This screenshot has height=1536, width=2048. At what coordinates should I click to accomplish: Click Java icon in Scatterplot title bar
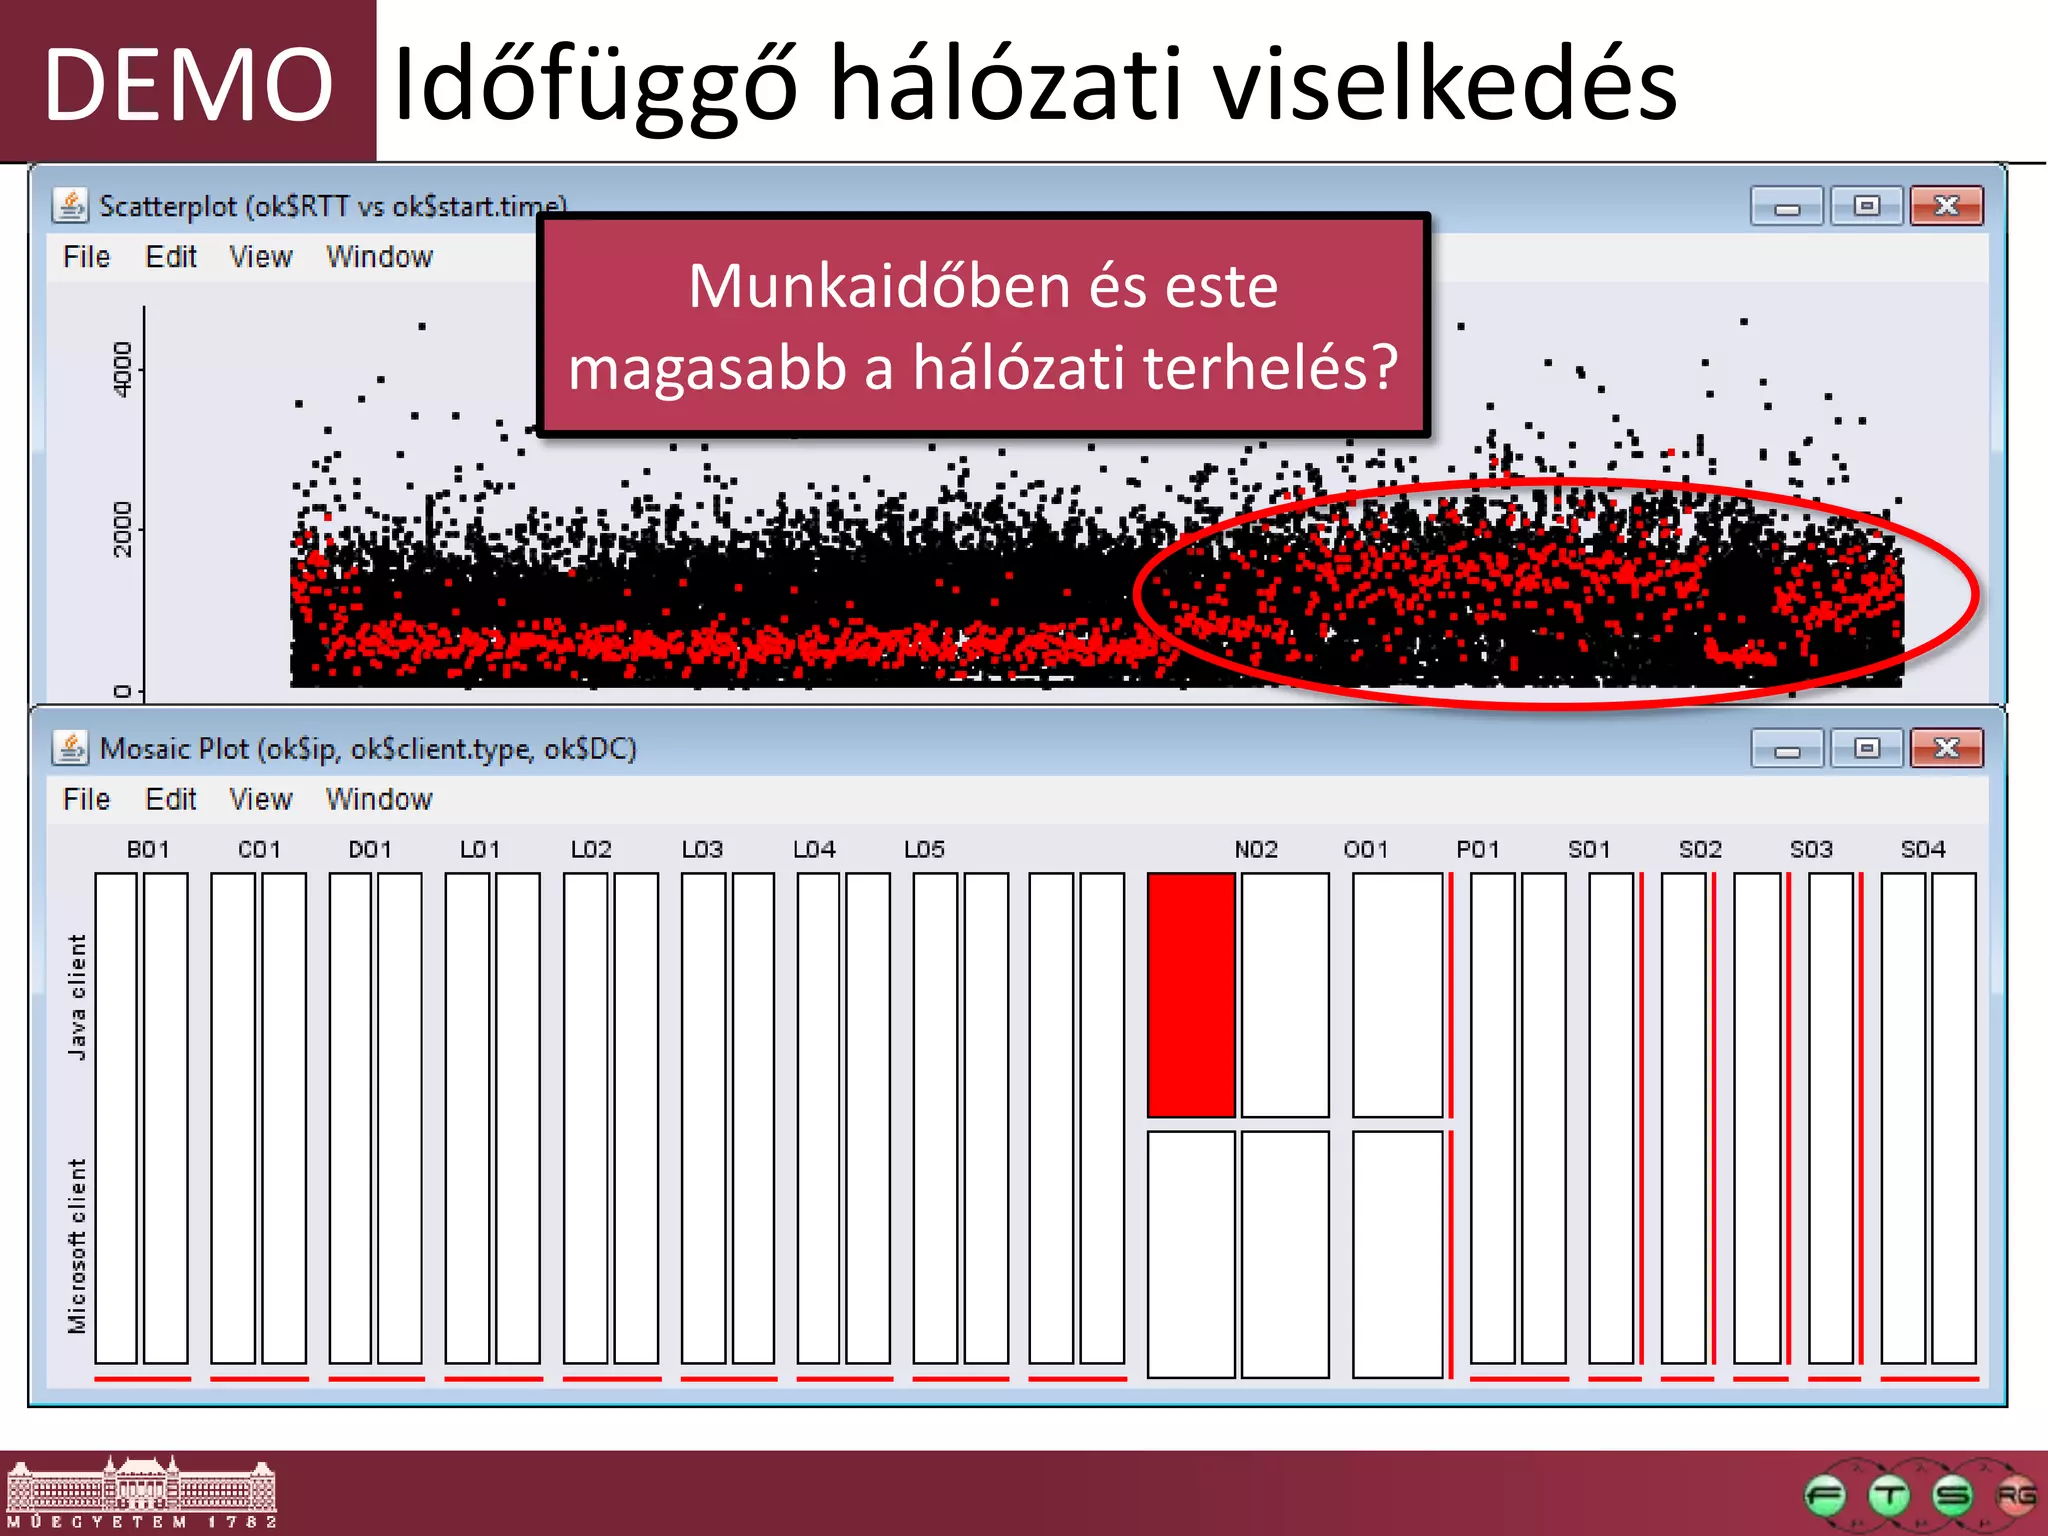pos(70,205)
